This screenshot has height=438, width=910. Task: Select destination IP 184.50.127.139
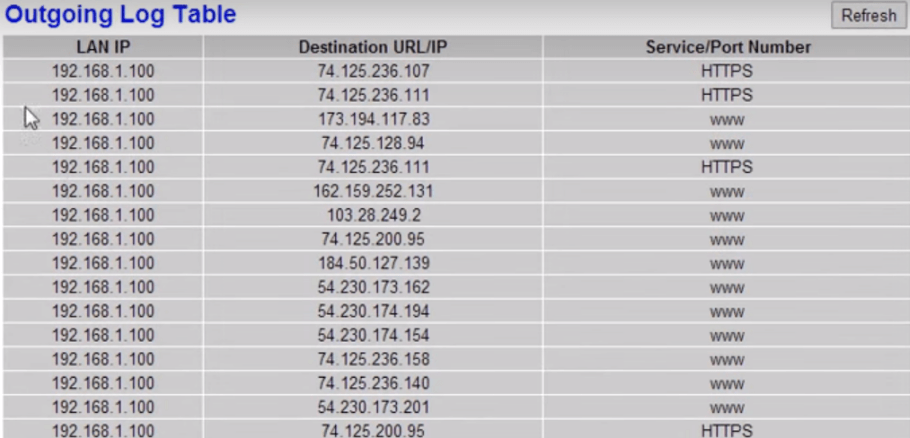(373, 263)
